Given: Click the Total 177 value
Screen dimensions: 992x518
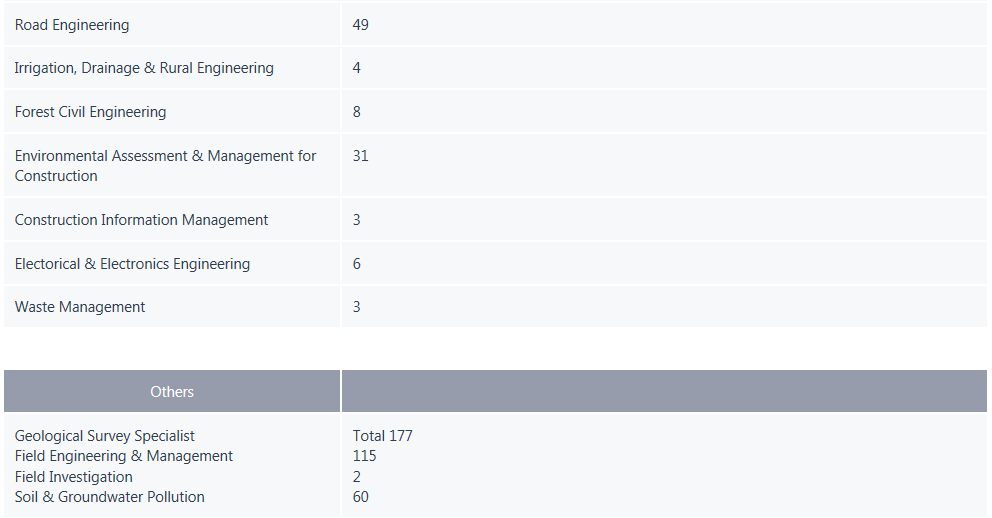Looking at the screenshot, I should pos(383,436).
